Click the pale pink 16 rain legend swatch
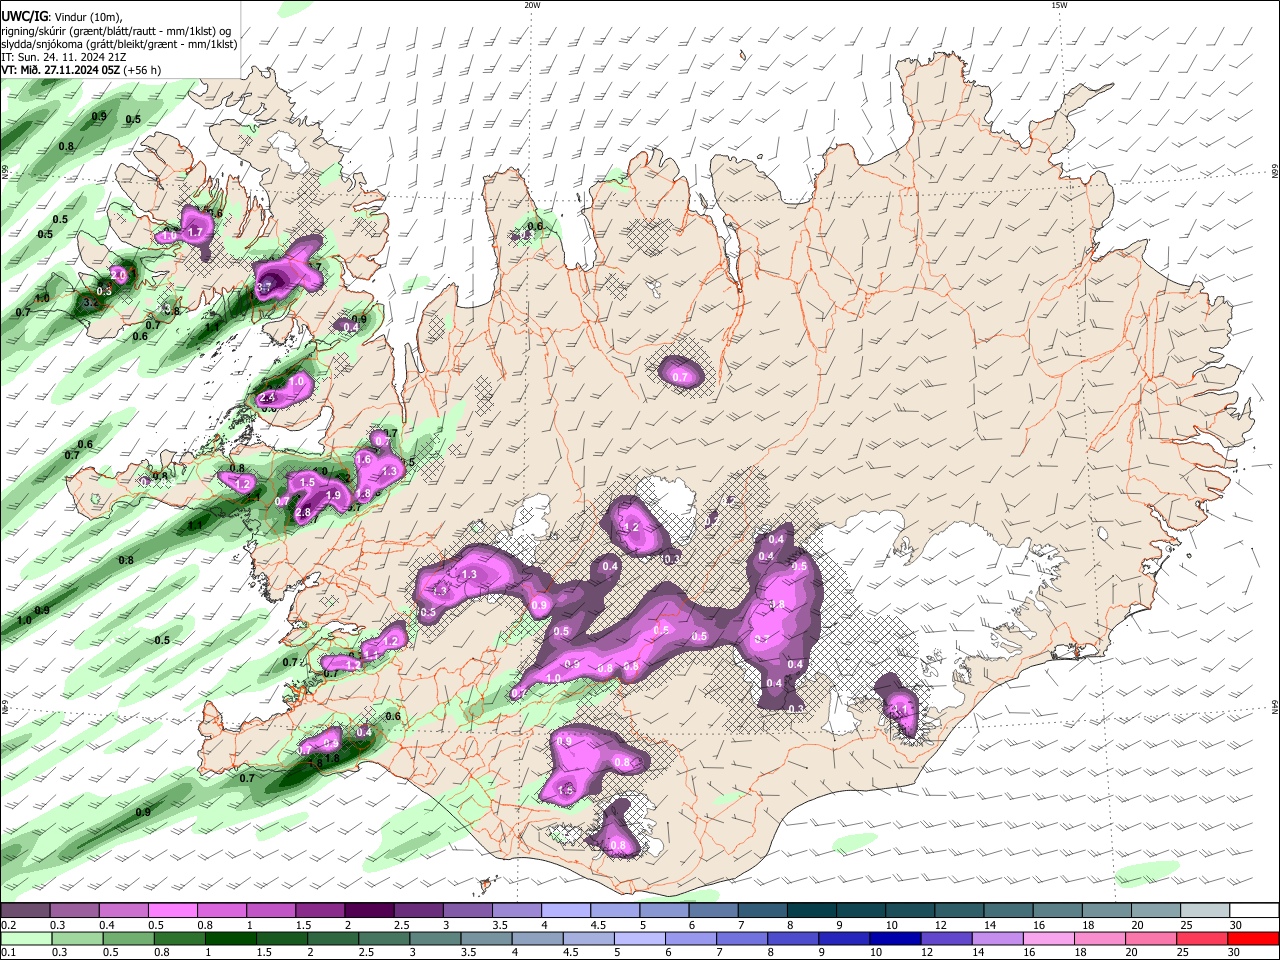The height and width of the screenshot is (960, 1280). (1048, 938)
